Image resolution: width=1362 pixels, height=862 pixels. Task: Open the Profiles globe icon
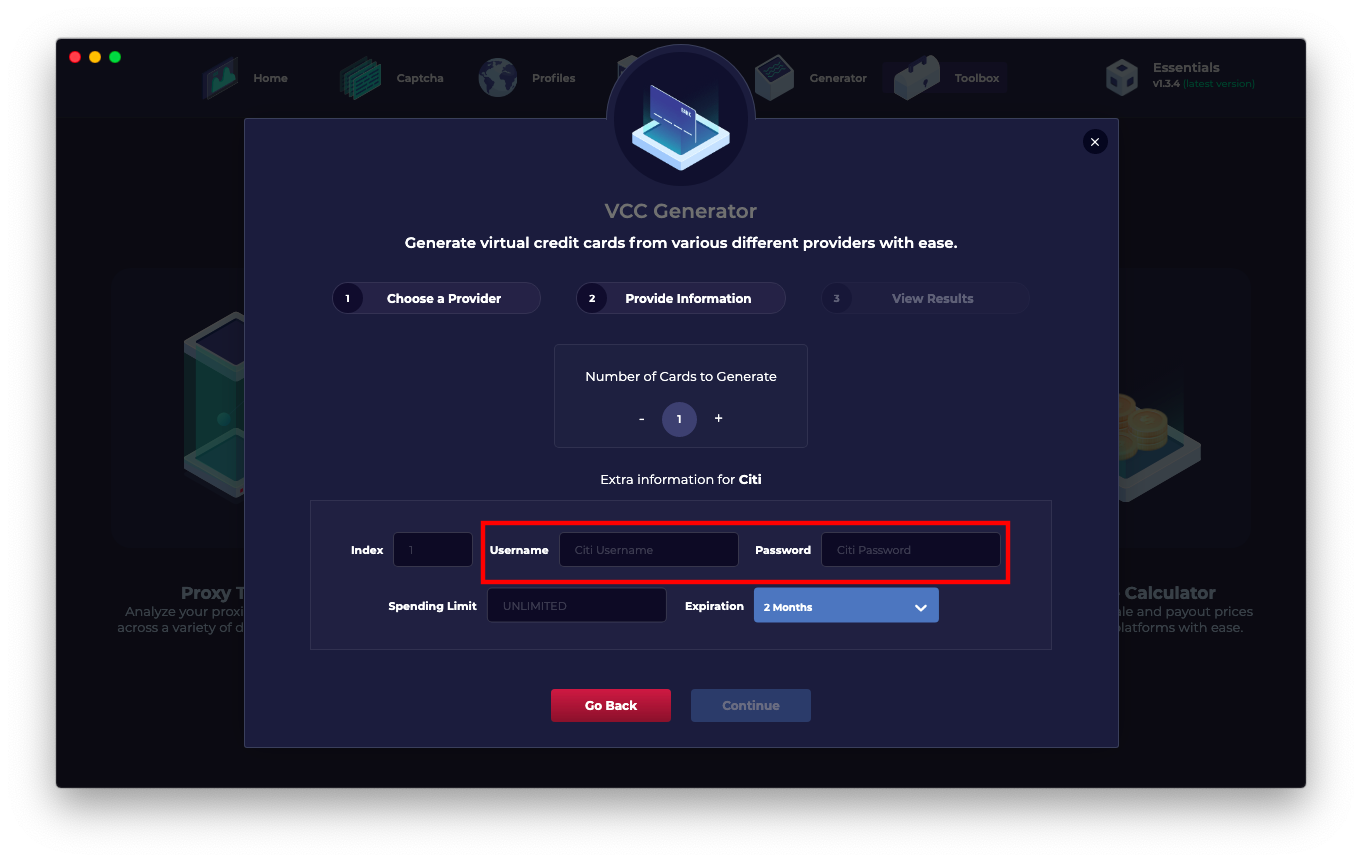pos(497,78)
